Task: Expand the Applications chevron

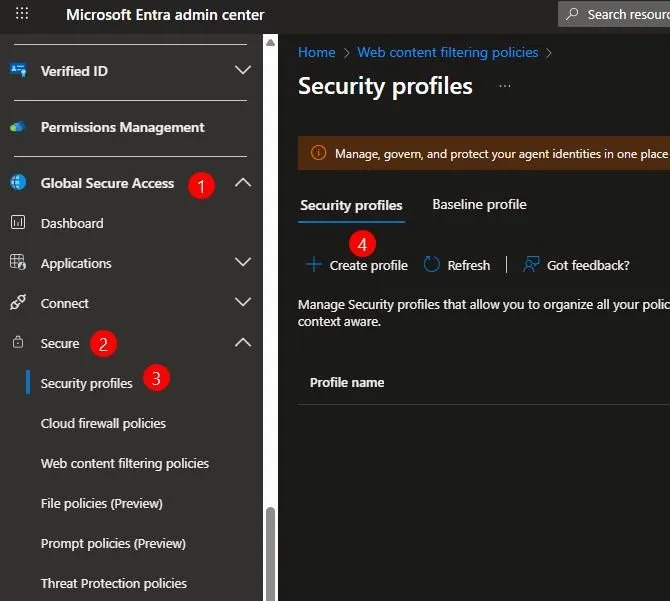Action: pos(243,262)
